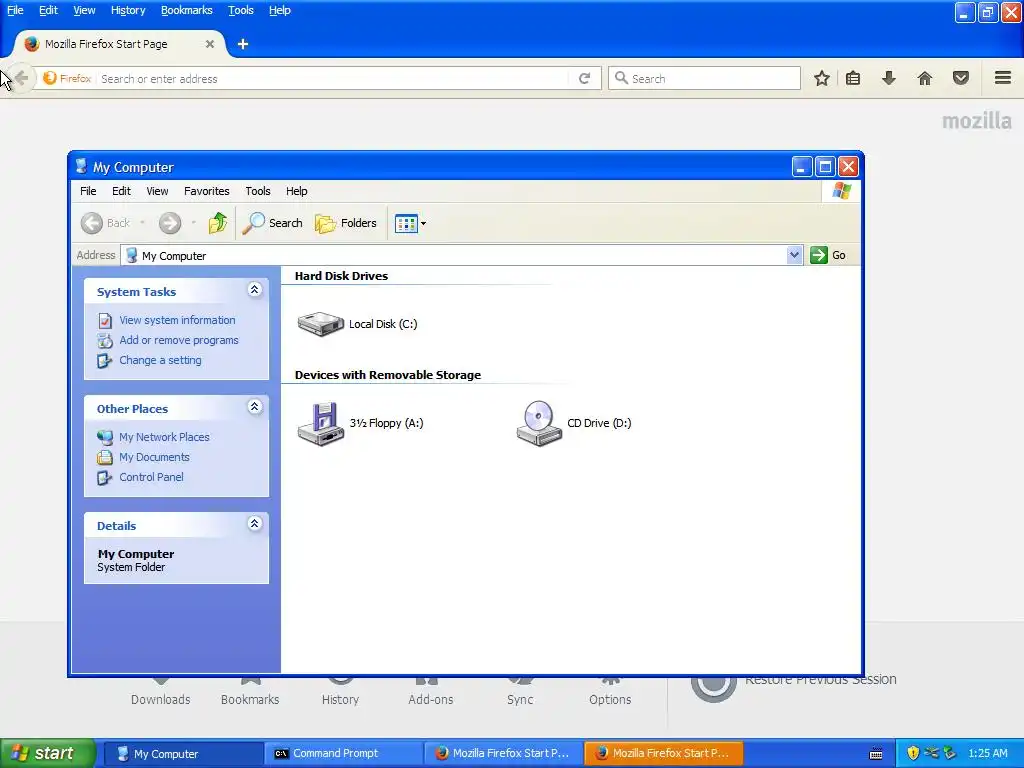Close the Mozilla Firefox Start Page tab
This screenshot has width=1024, height=768.
(210, 44)
